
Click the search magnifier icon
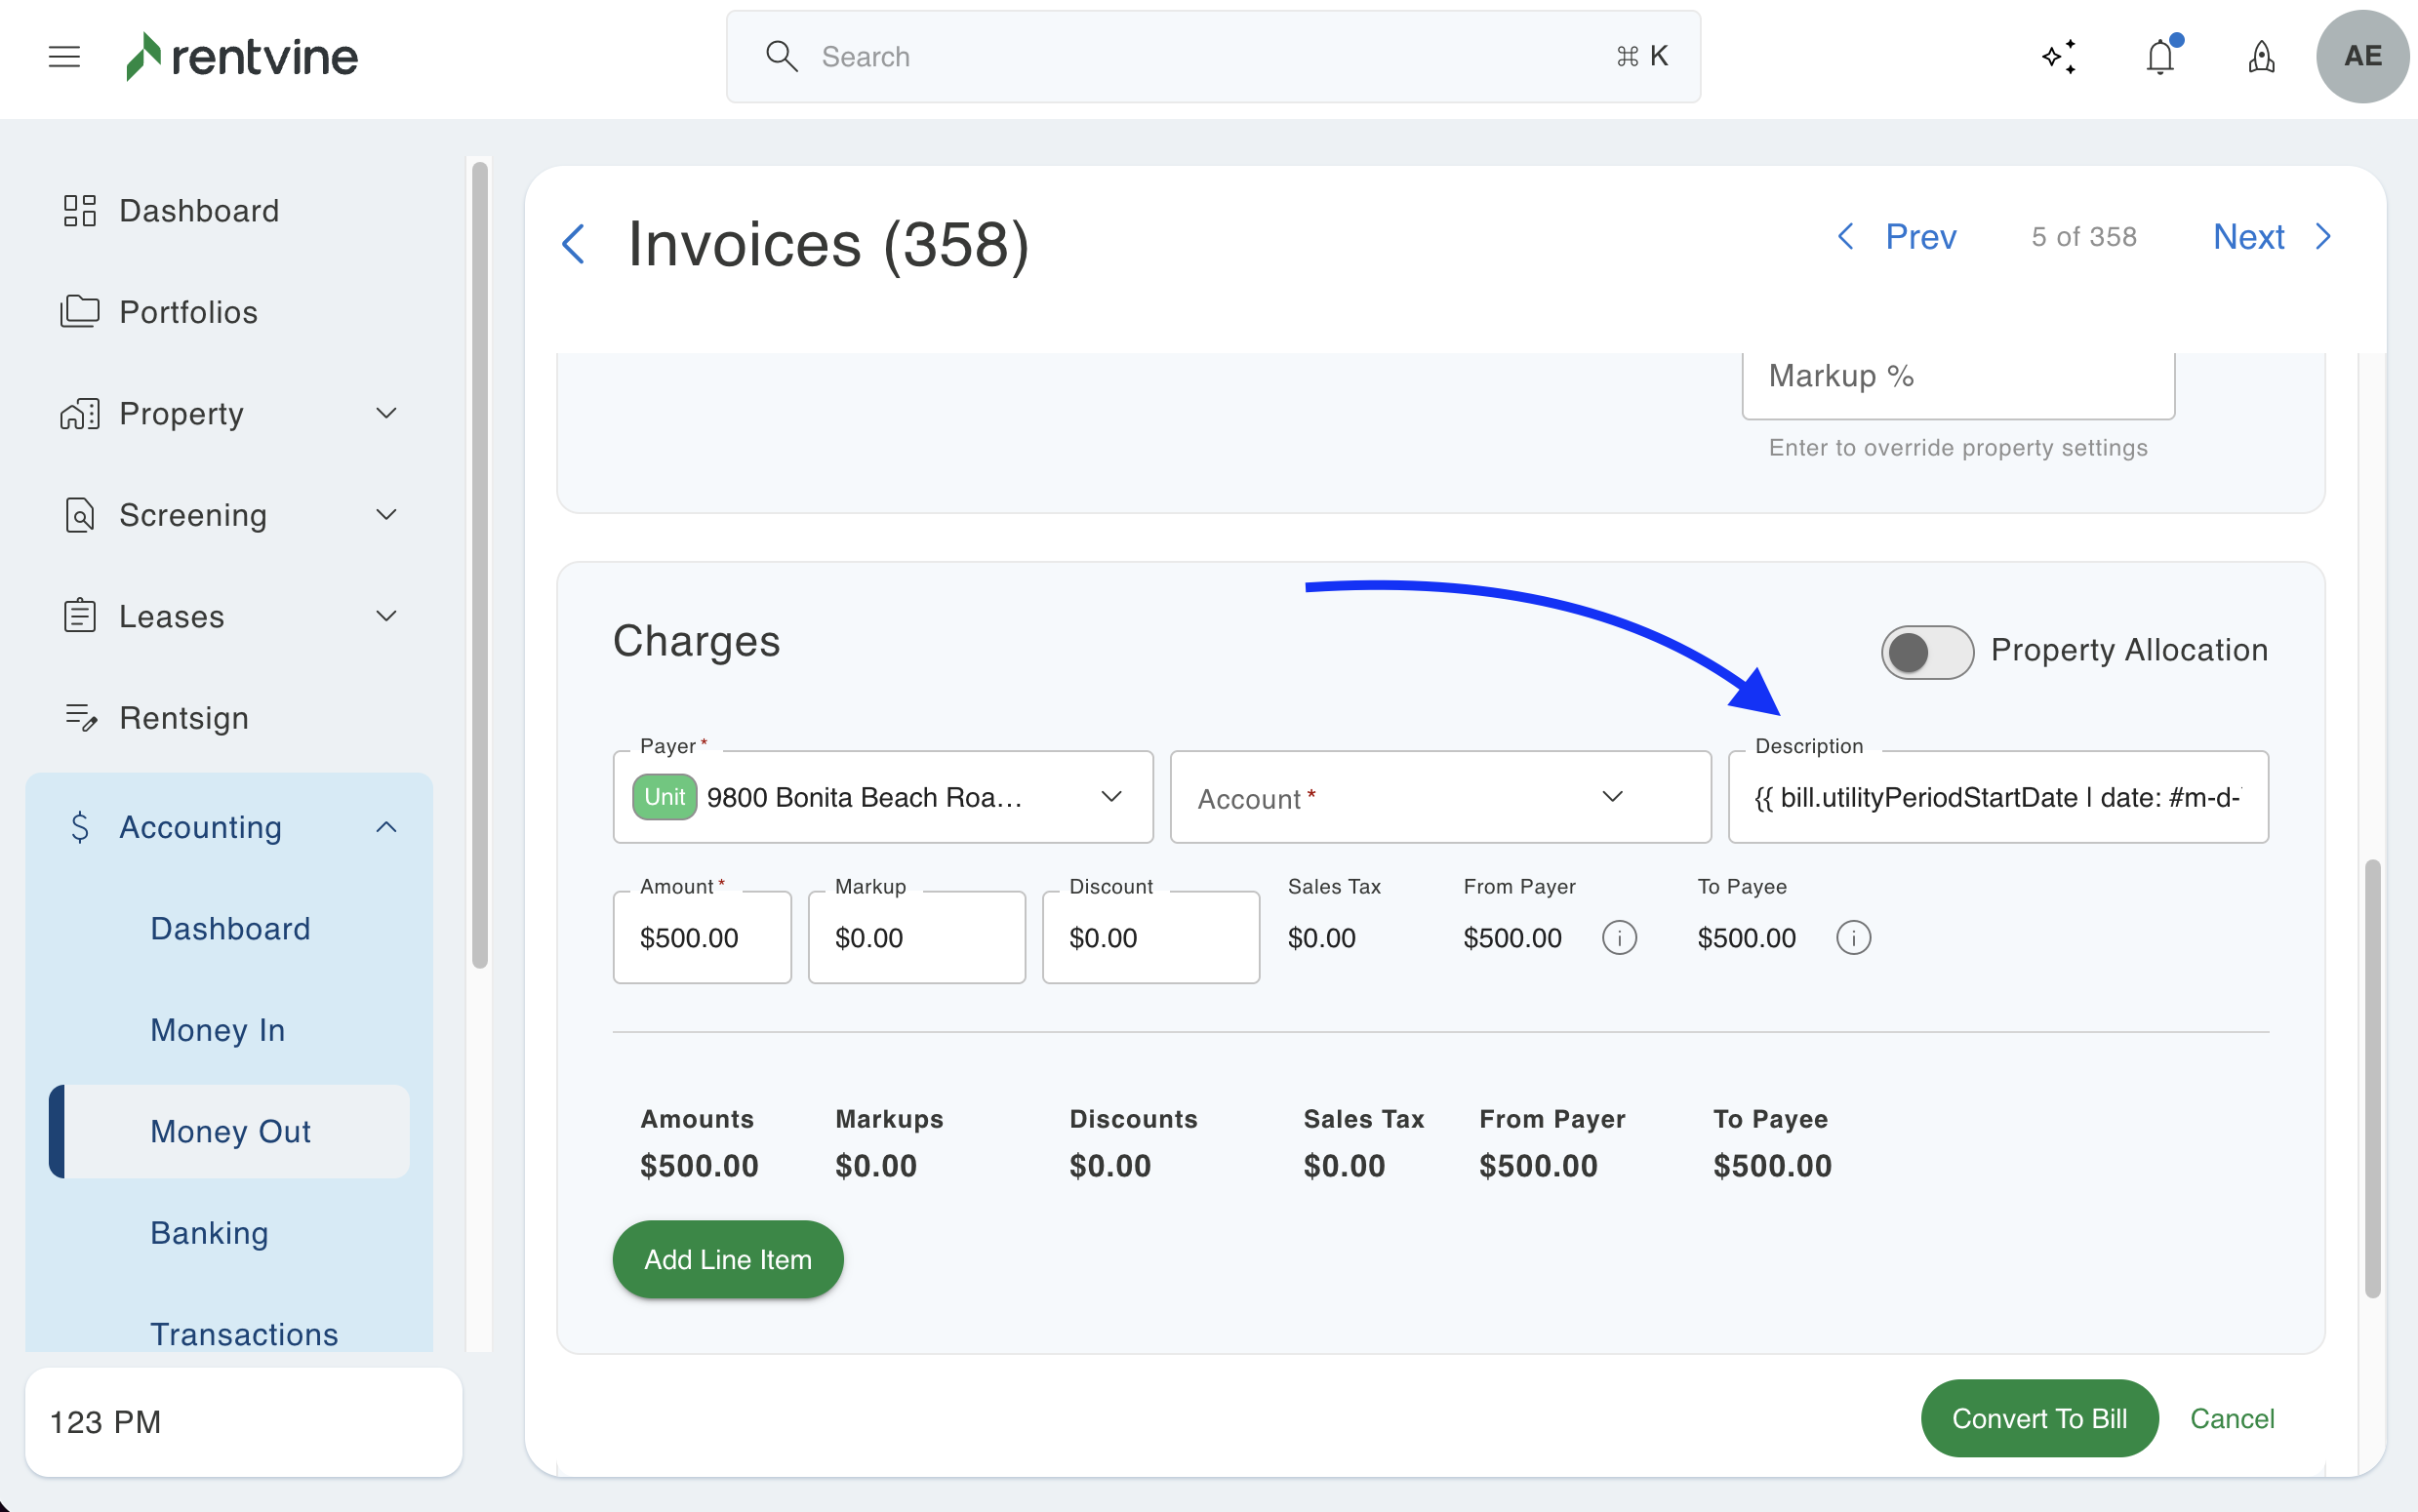[781, 57]
